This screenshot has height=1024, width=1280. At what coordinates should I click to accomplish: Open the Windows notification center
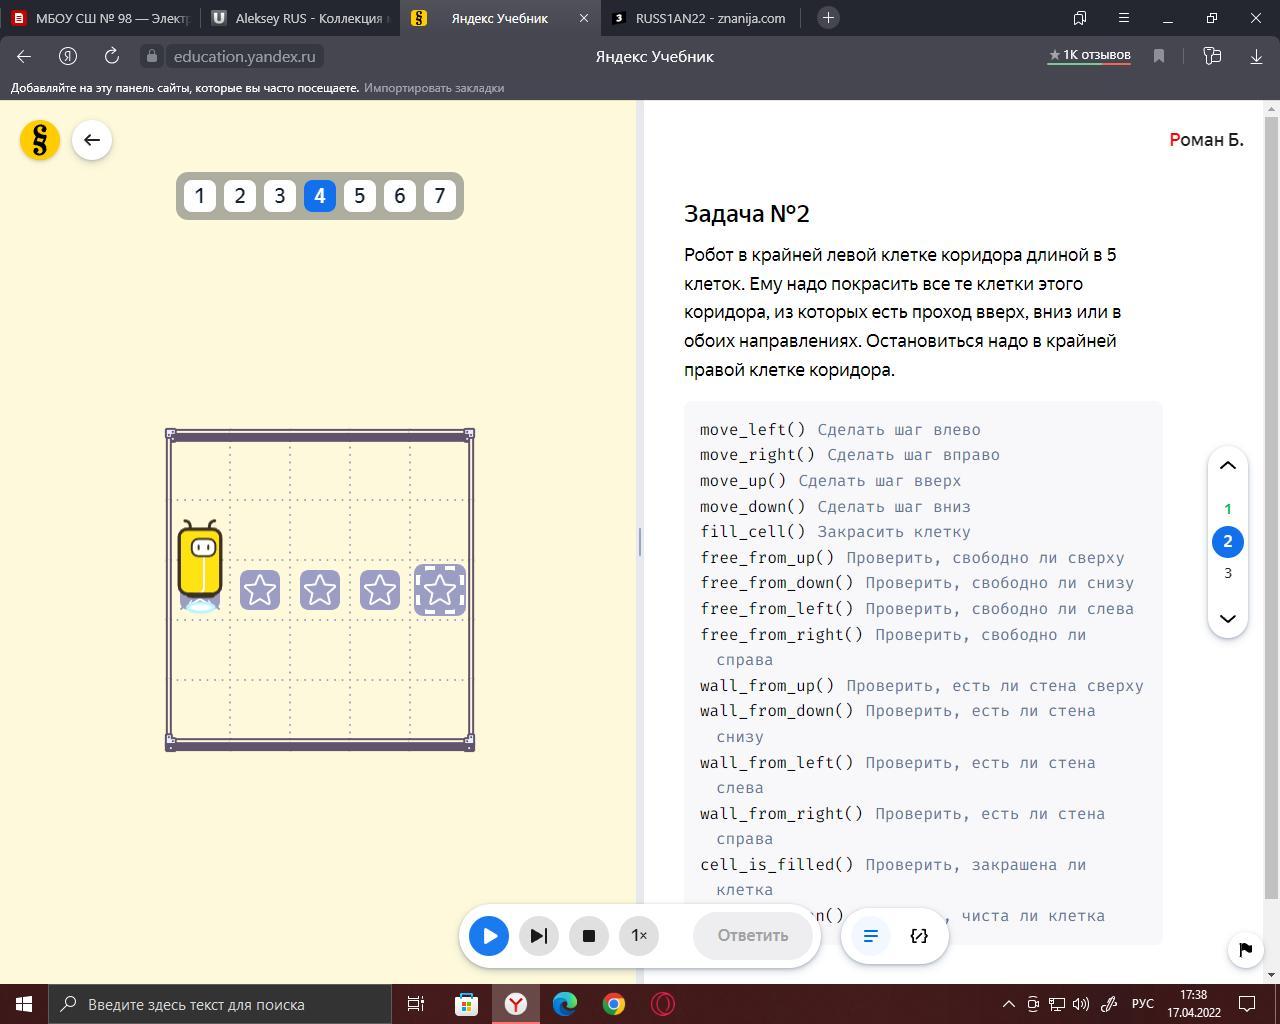1248,1004
